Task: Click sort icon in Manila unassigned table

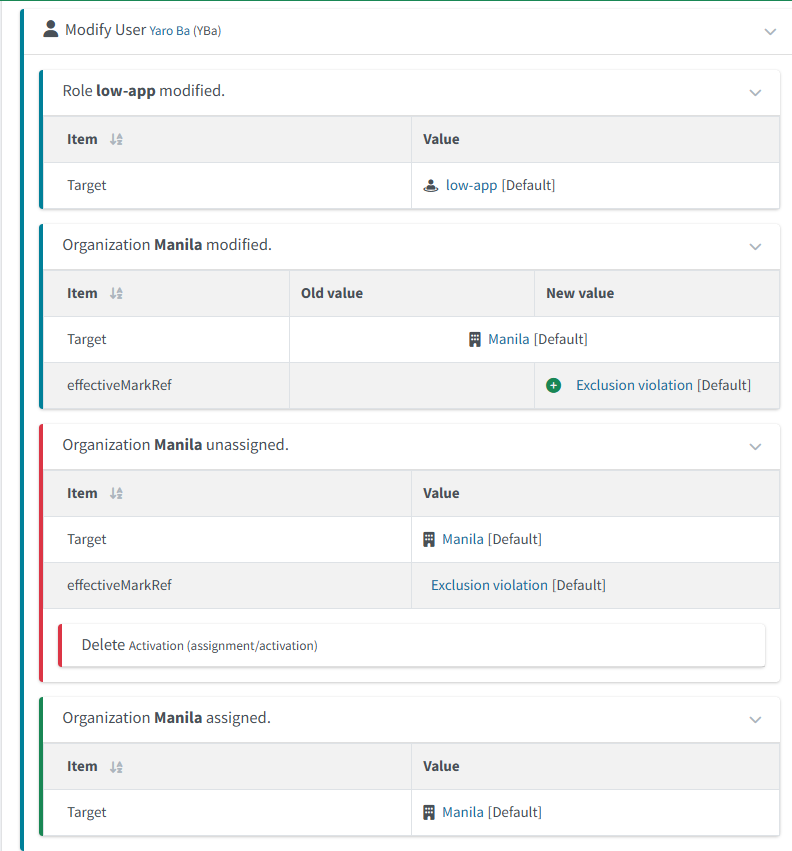Action: pos(116,494)
